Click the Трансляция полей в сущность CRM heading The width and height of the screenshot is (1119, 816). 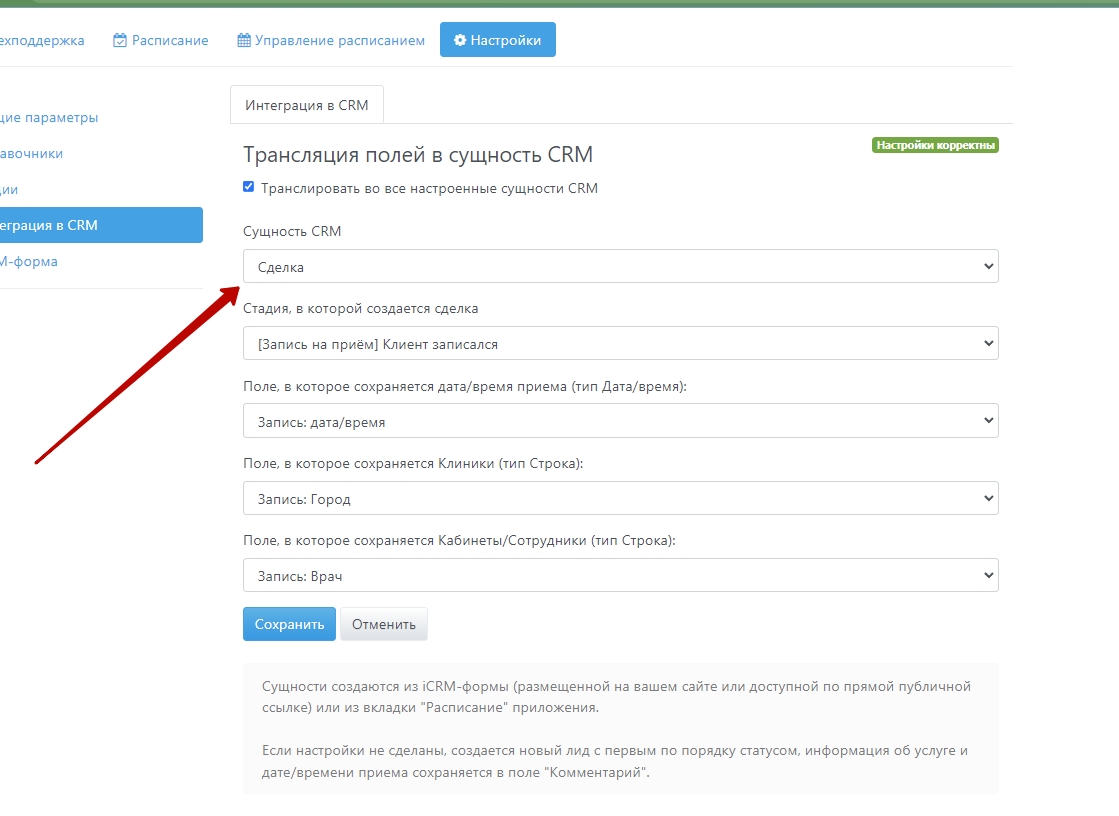point(418,155)
